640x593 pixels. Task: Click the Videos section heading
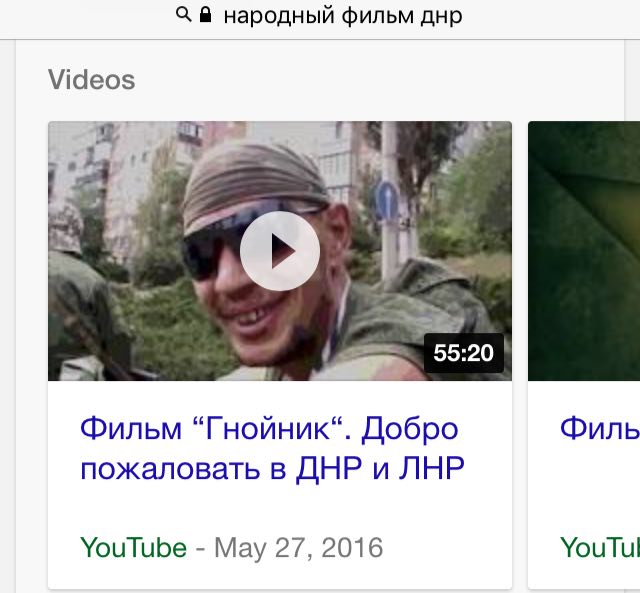(91, 80)
